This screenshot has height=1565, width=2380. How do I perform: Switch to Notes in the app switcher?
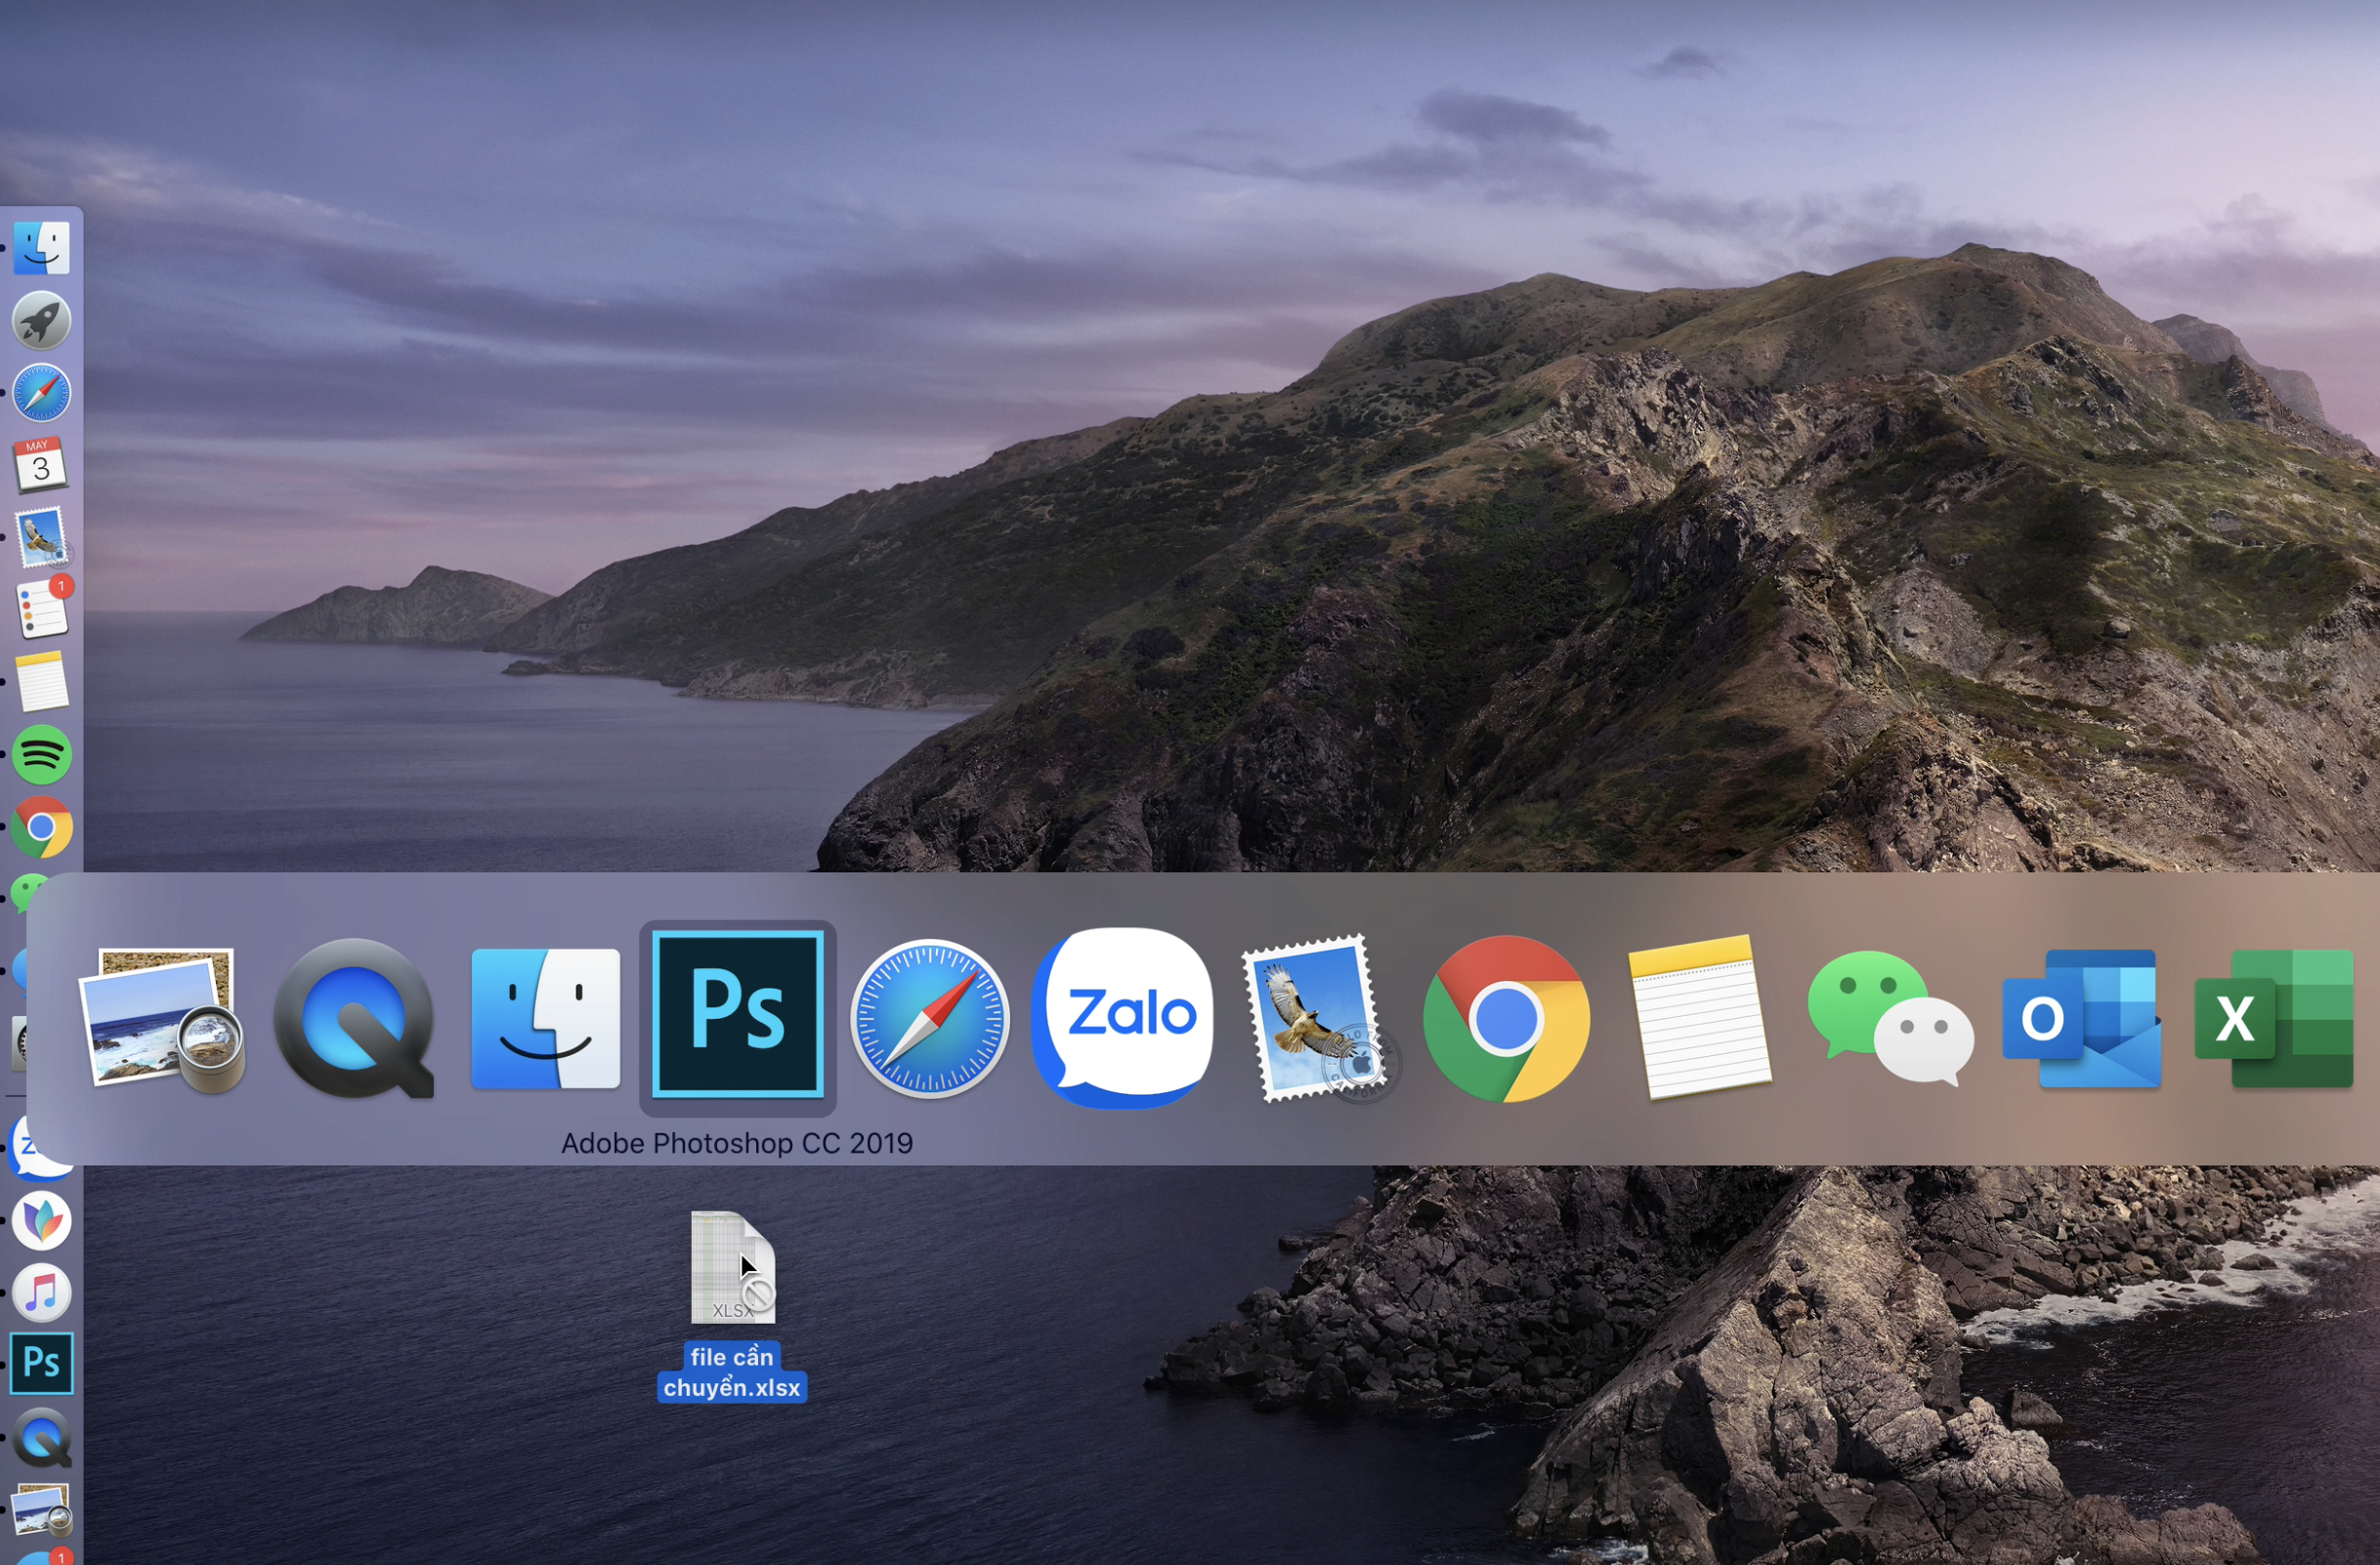tap(1698, 1017)
